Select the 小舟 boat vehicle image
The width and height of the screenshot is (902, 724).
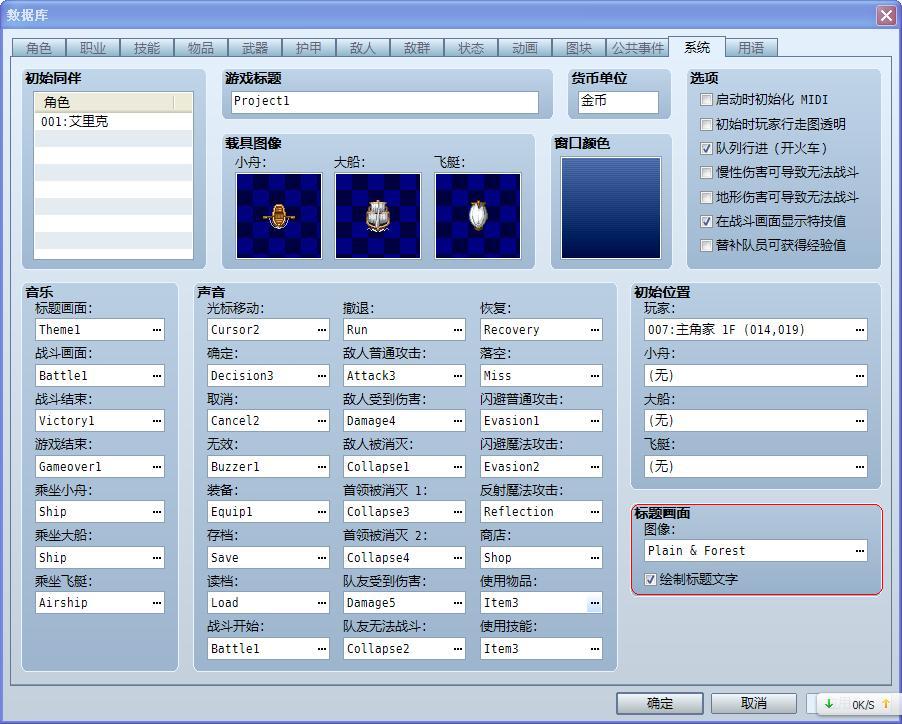click(x=279, y=216)
